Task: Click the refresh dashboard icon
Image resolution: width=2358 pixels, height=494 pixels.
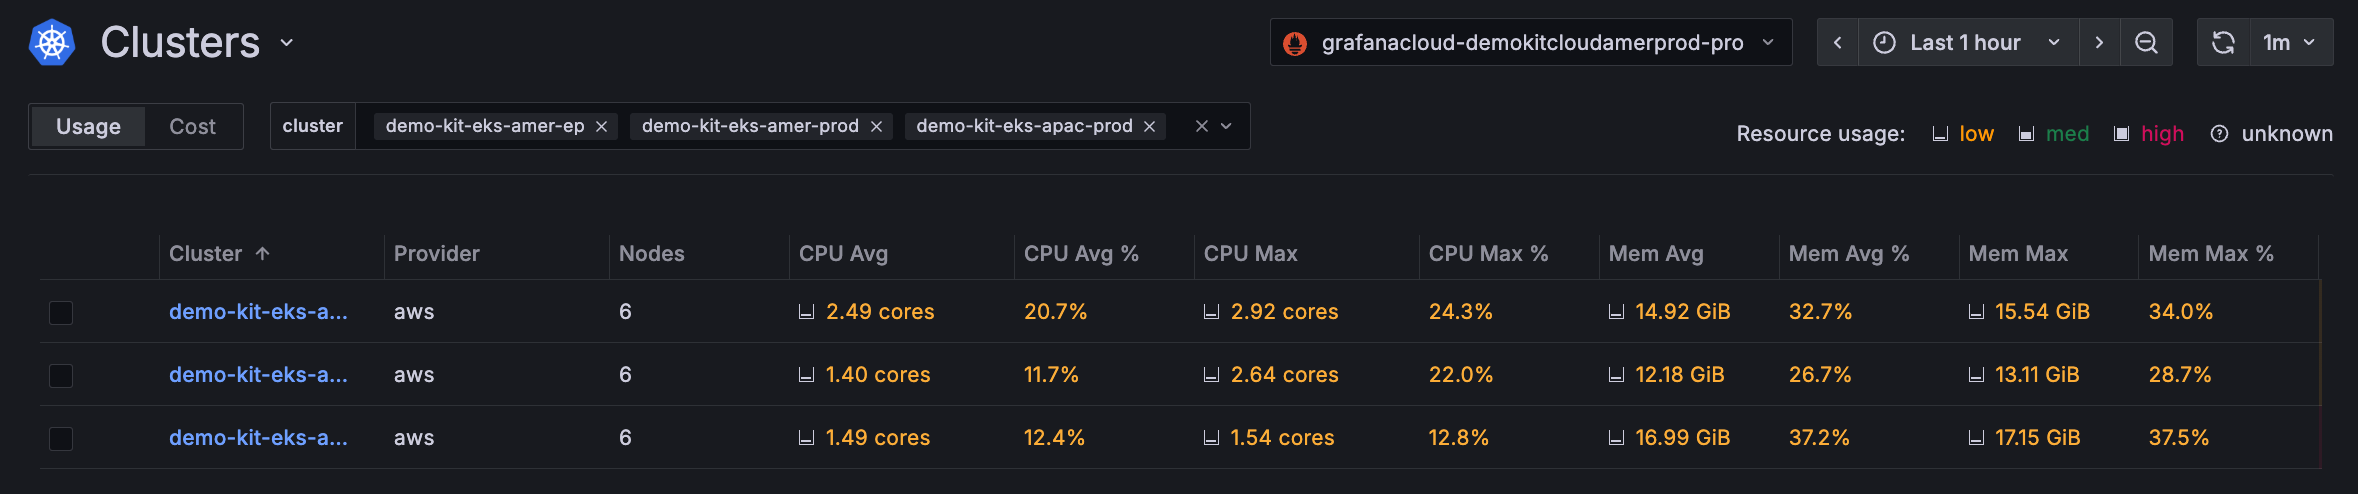Action: coord(2223,43)
